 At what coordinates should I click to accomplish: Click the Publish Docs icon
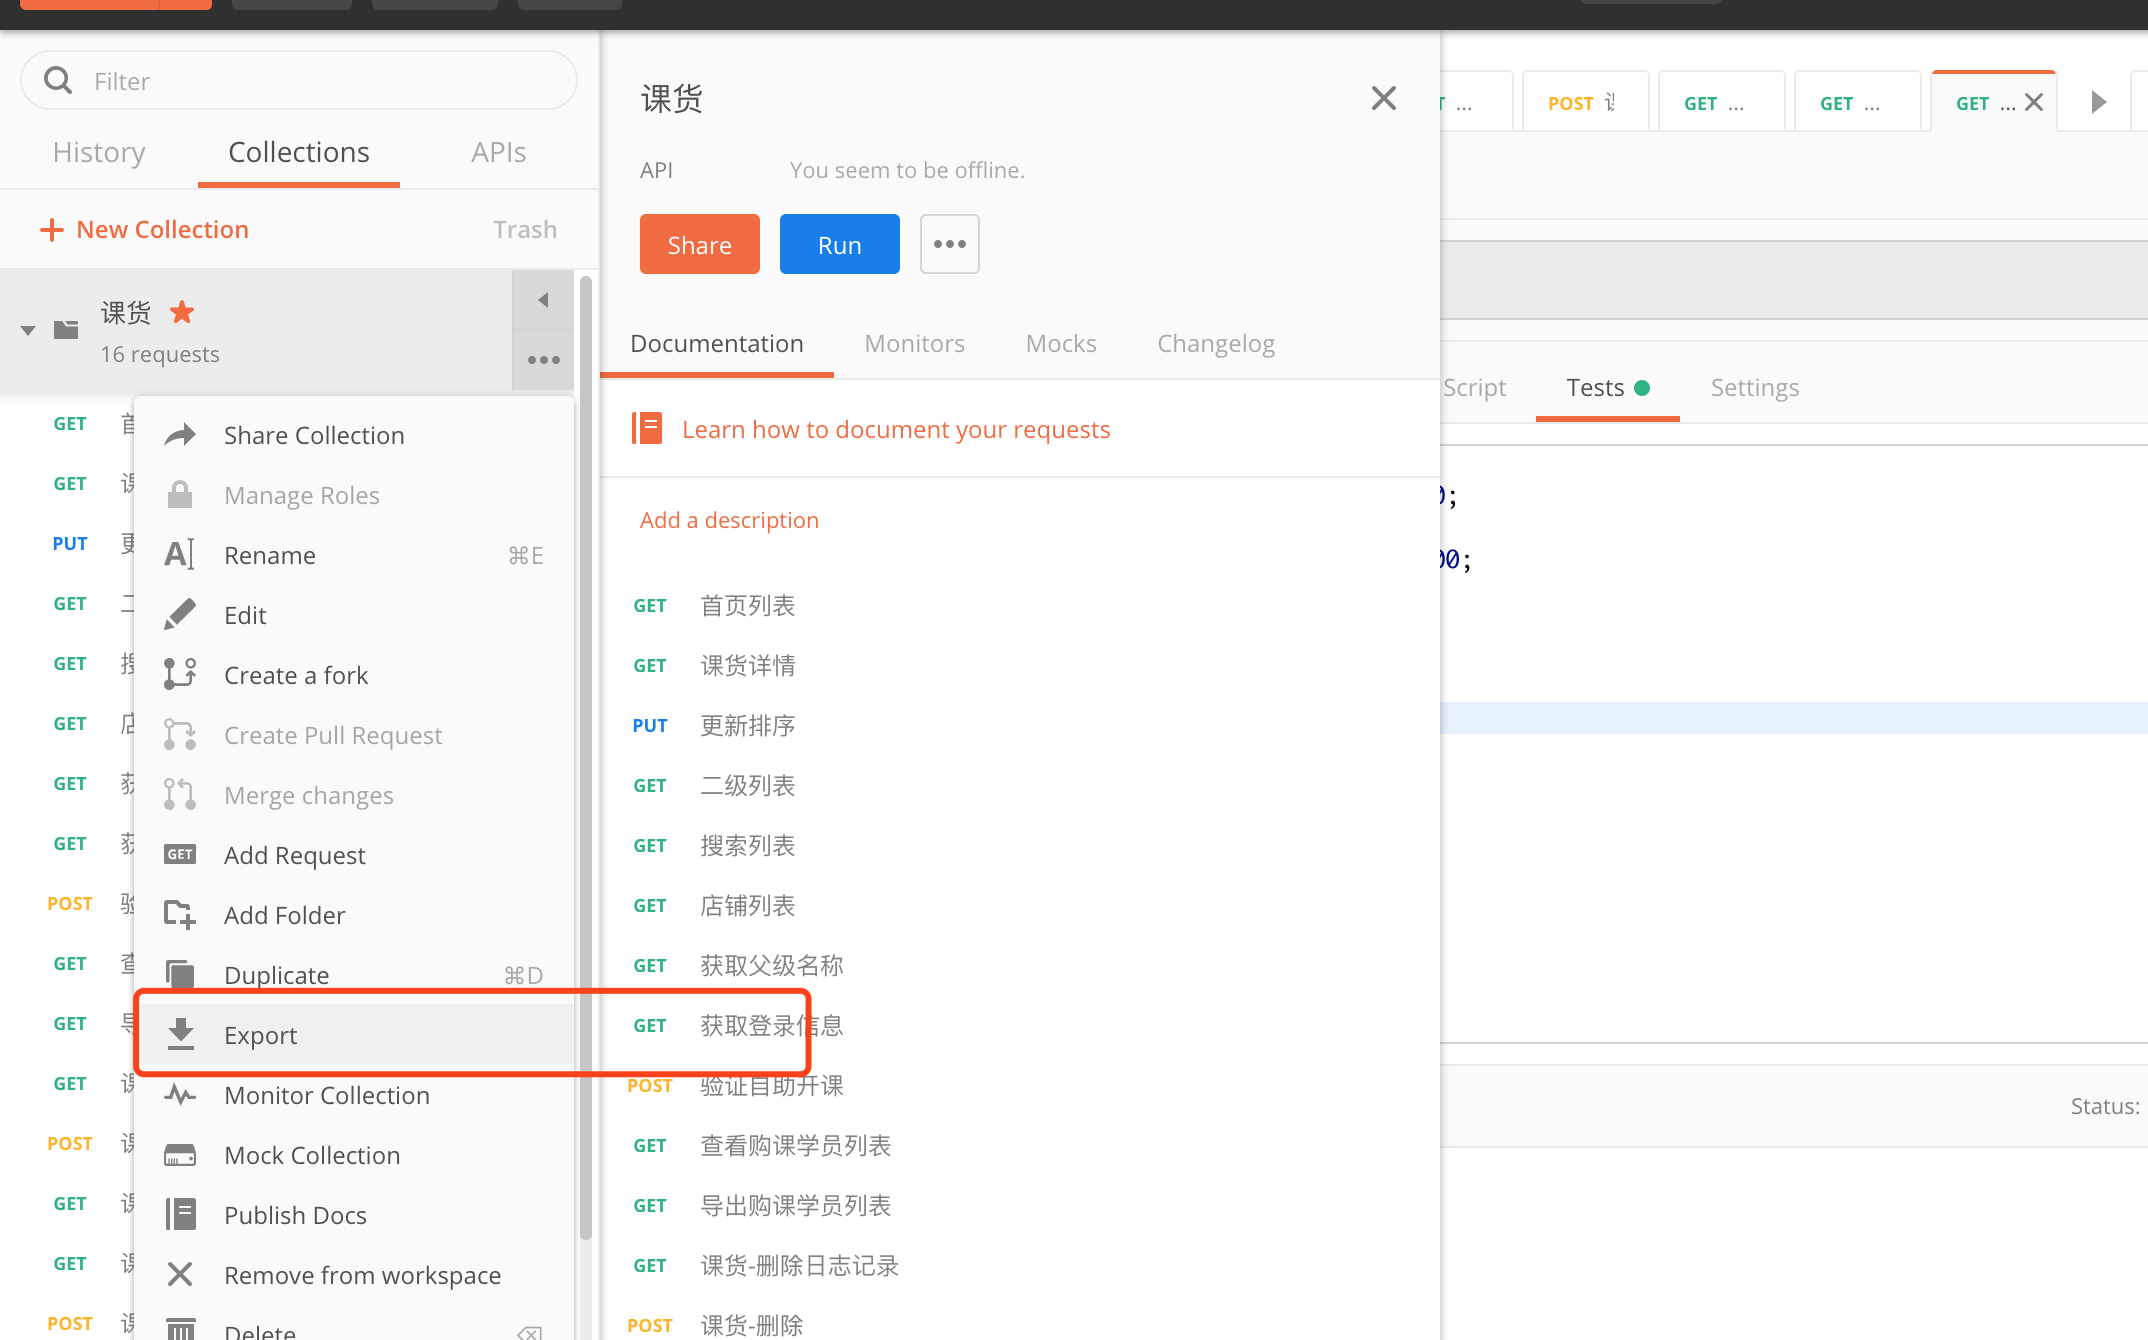coord(180,1215)
